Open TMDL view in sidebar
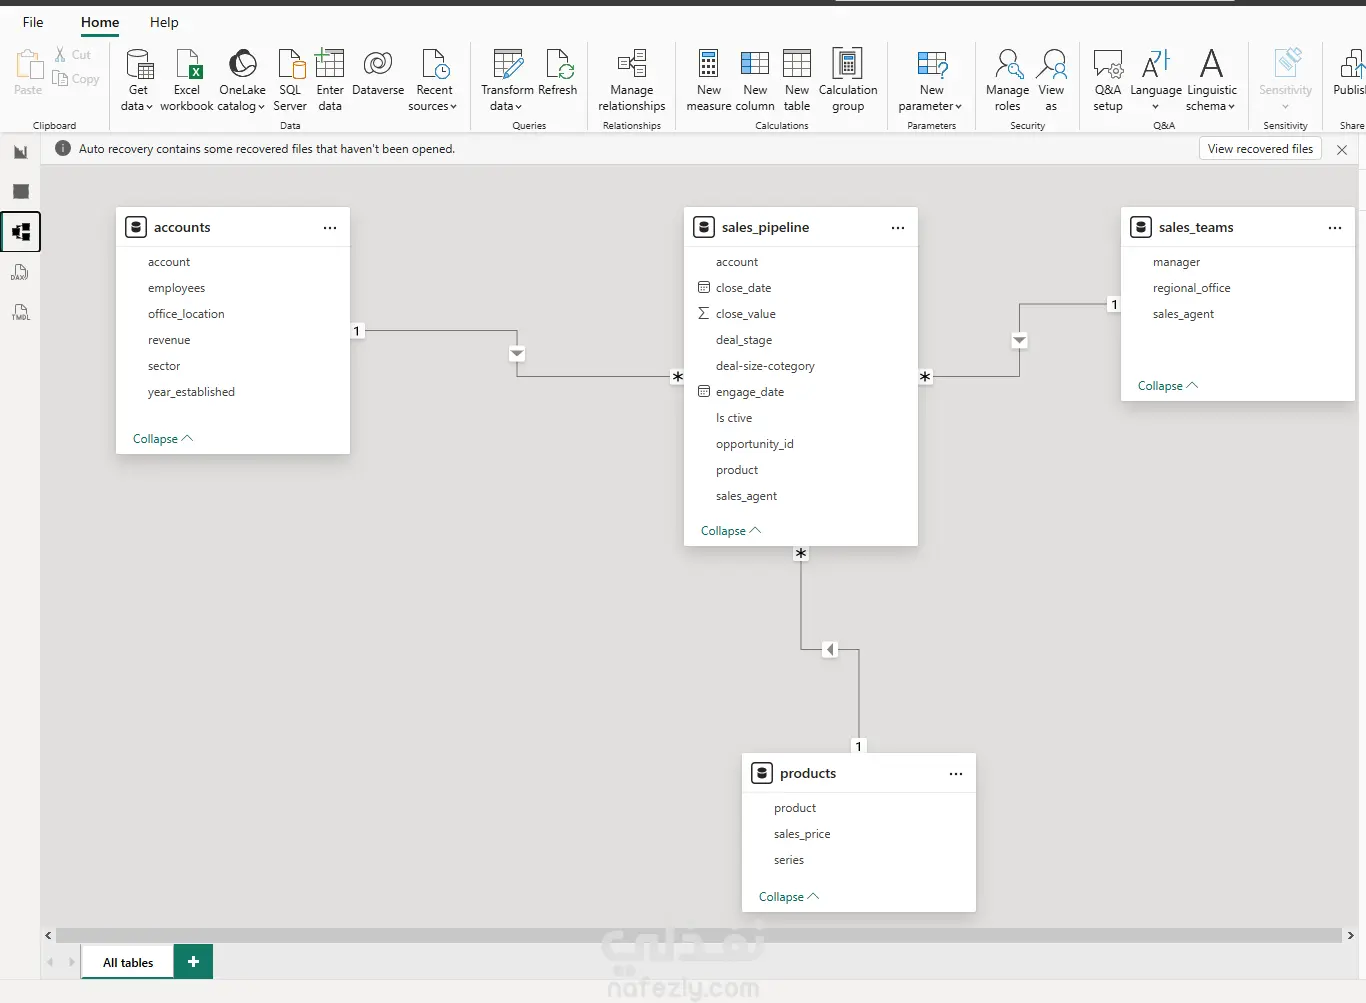Image resolution: width=1366 pixels, height=1003 pixels. [x=21, y=312]
